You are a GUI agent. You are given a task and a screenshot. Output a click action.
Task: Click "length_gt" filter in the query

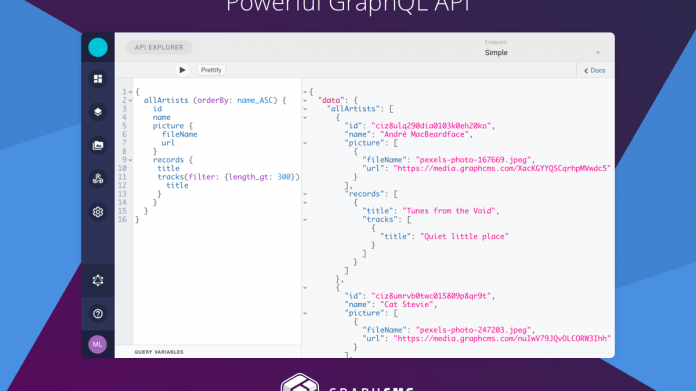coord(249,177)
